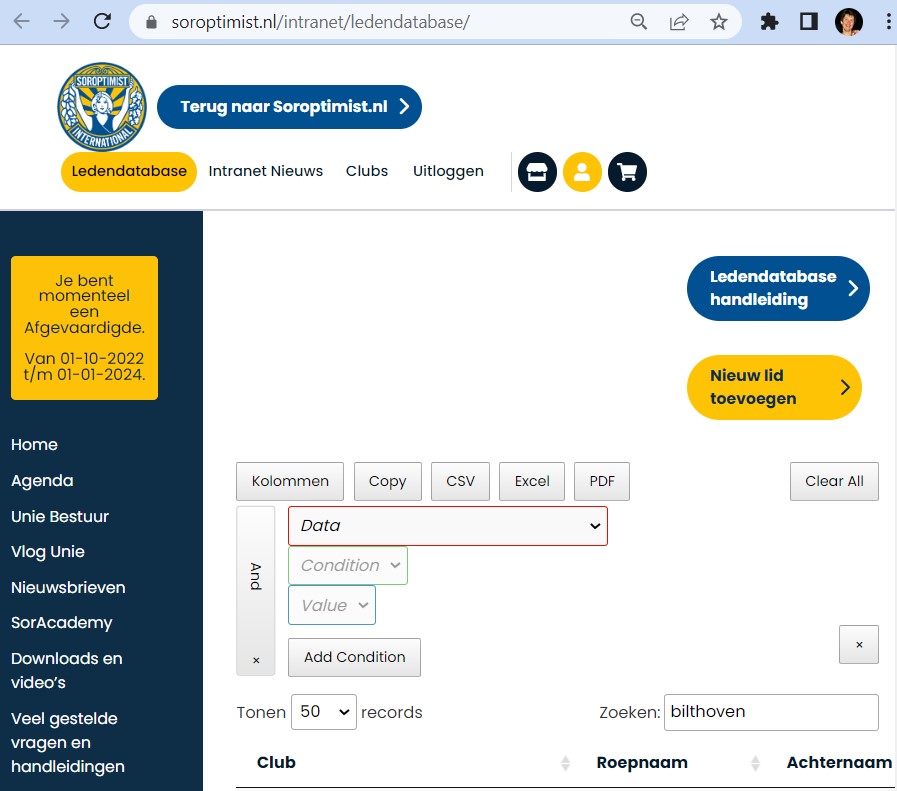
Task: Bookmark this page with star icon
Action: click(x=718, y=21)
